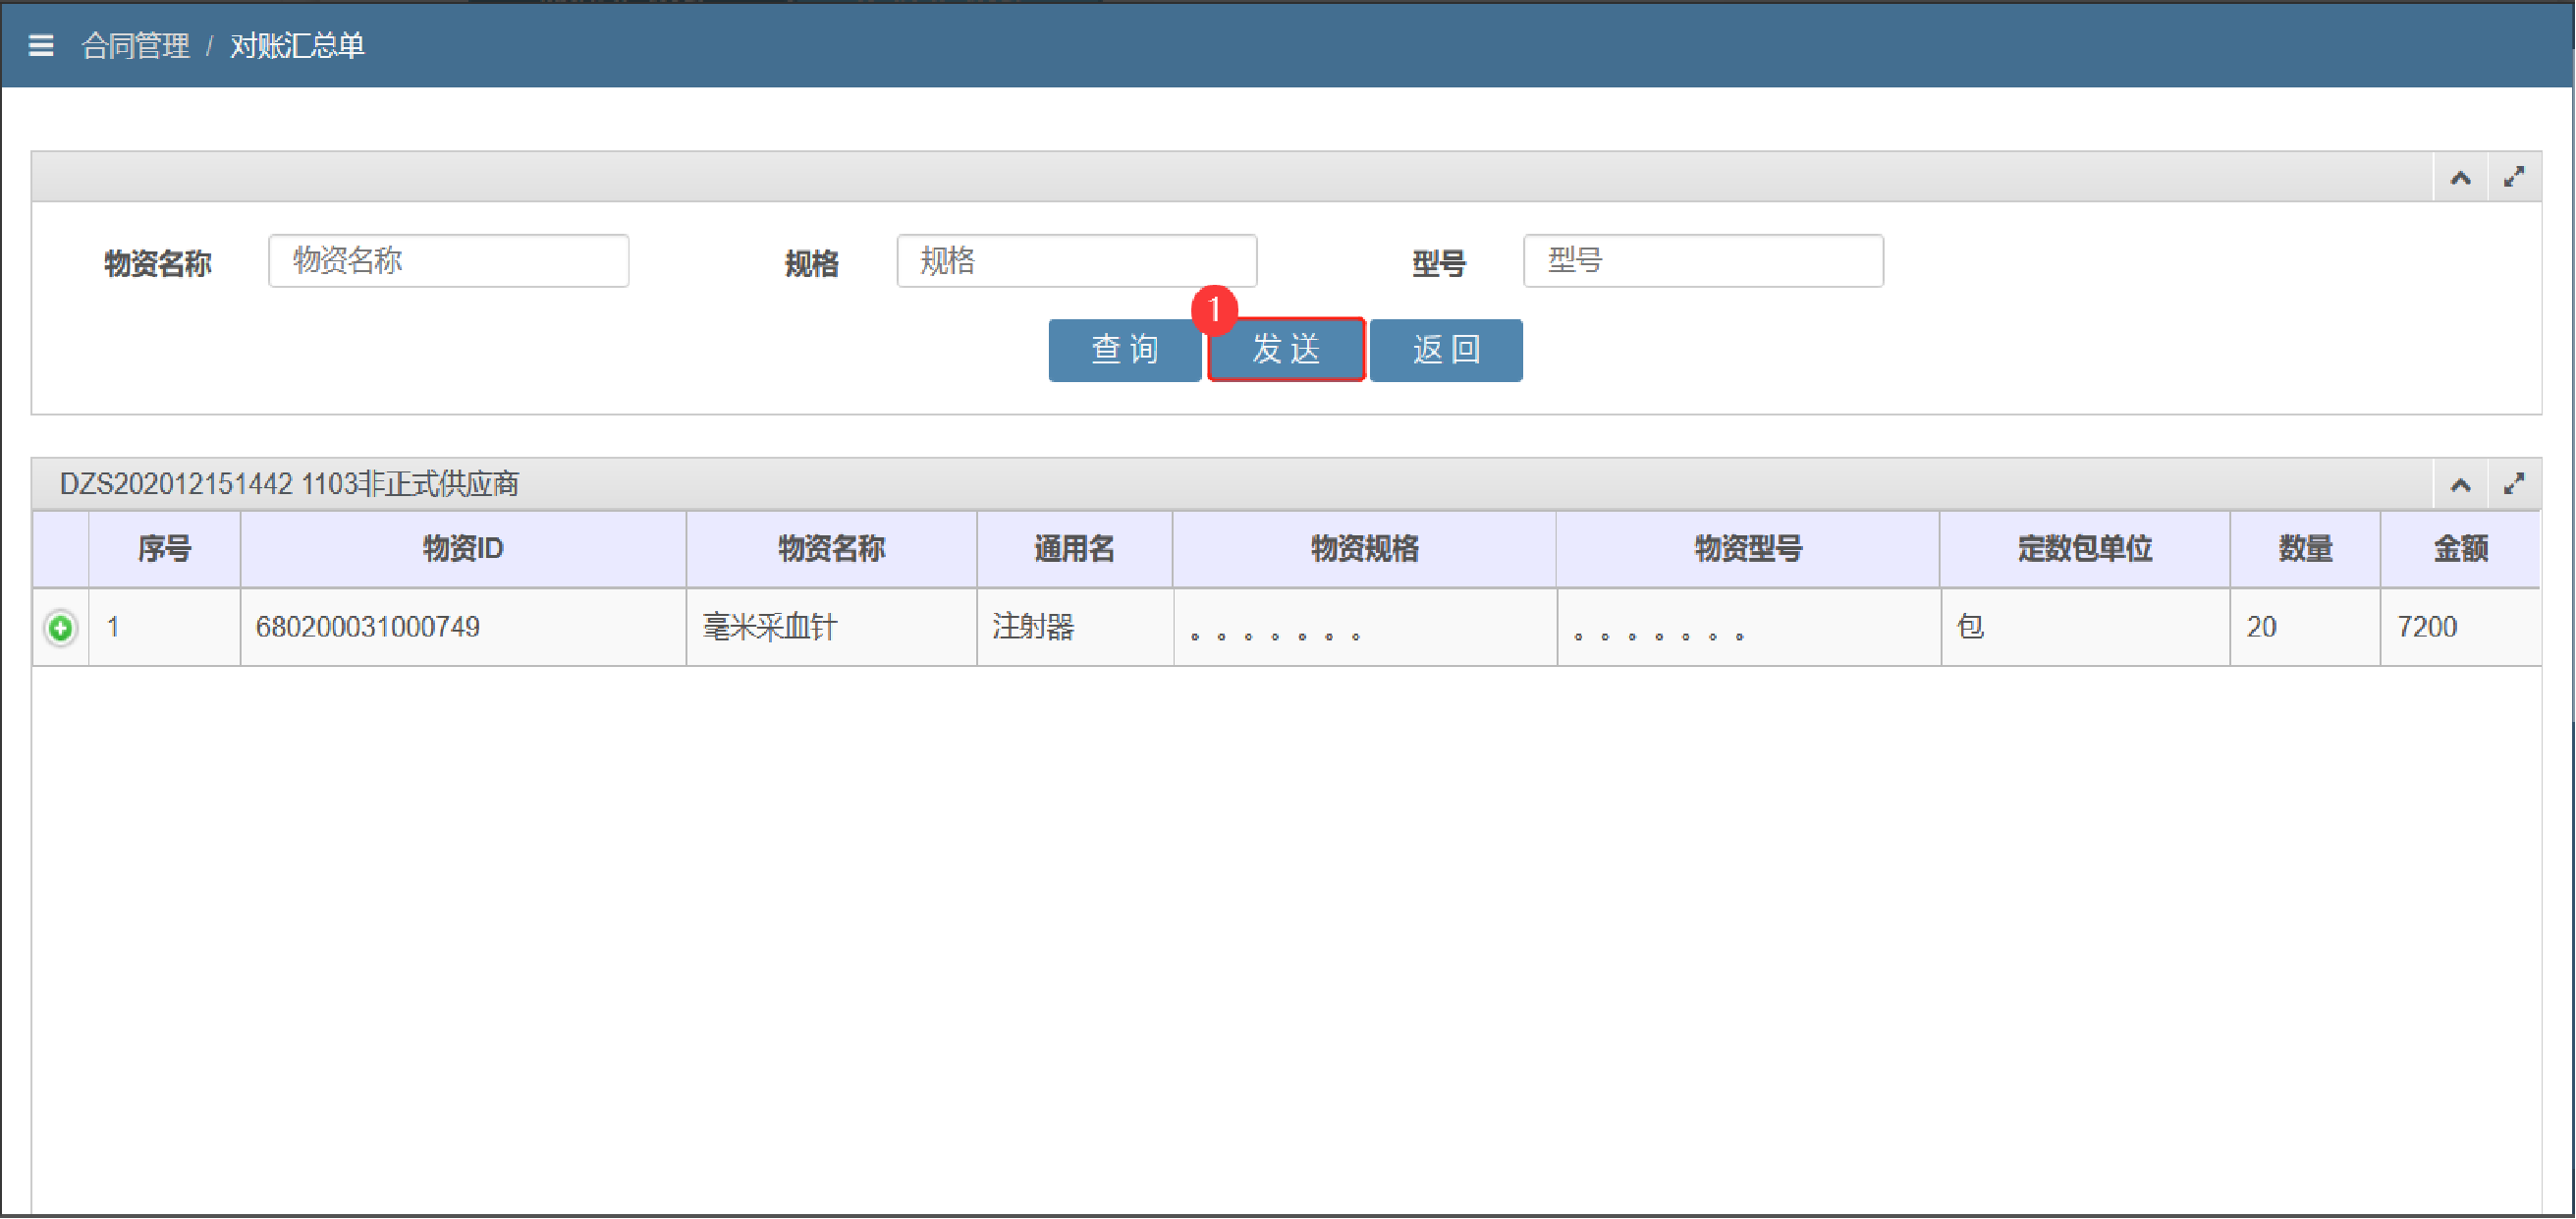The width and height of the screenshot is (2576, 1219).
Task: Click the 金额 column header
Action: point(2461,549)
